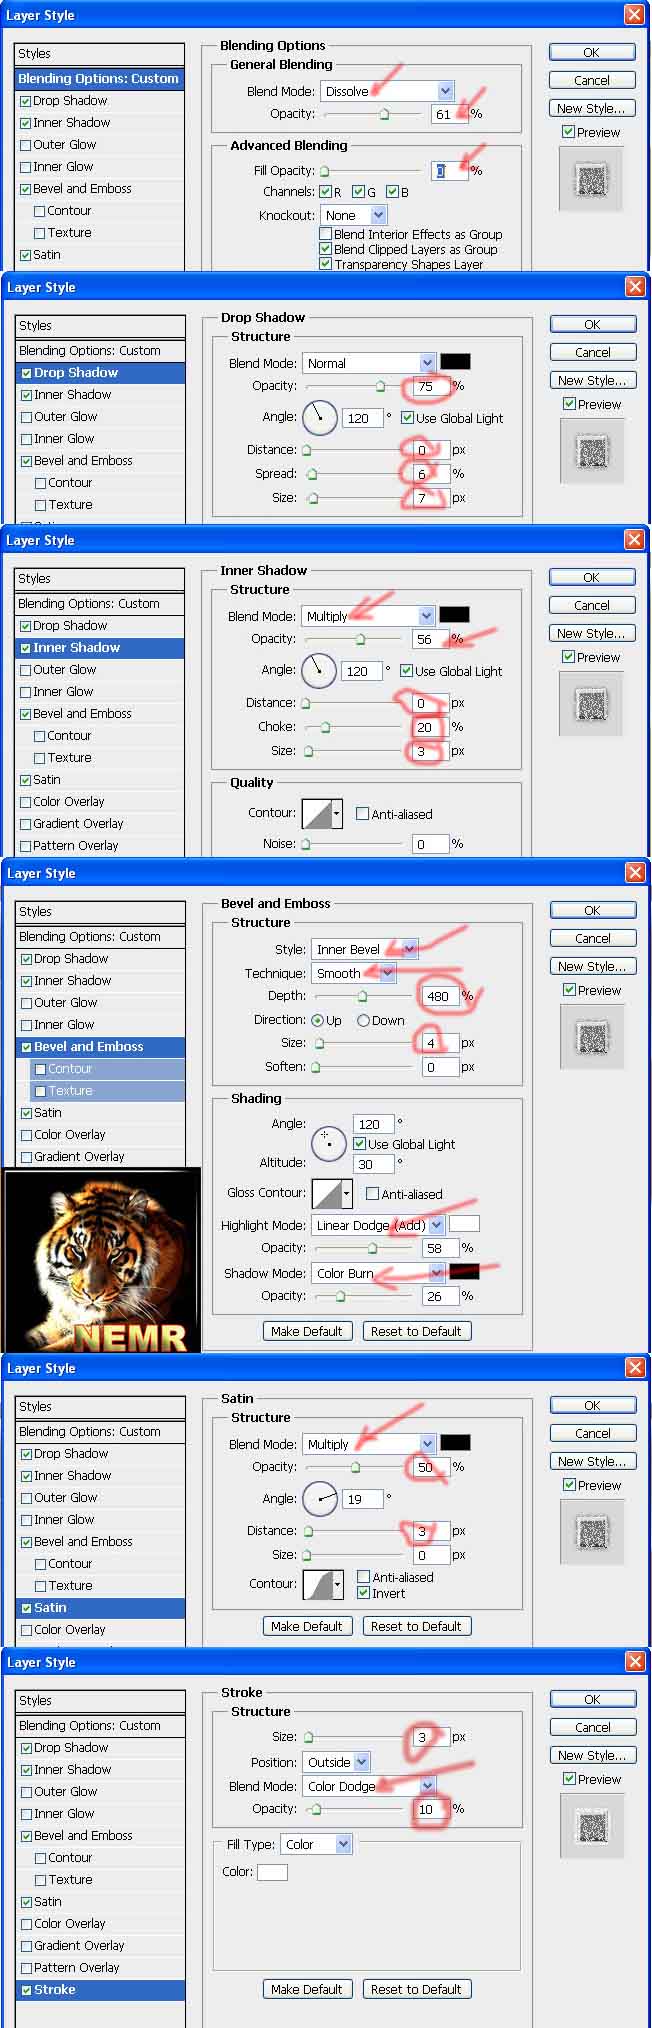This screenshot has height=2028, width=652.
Task: Click the Shadow Mode dark red swatch
Action: [x=464, y=1272]
